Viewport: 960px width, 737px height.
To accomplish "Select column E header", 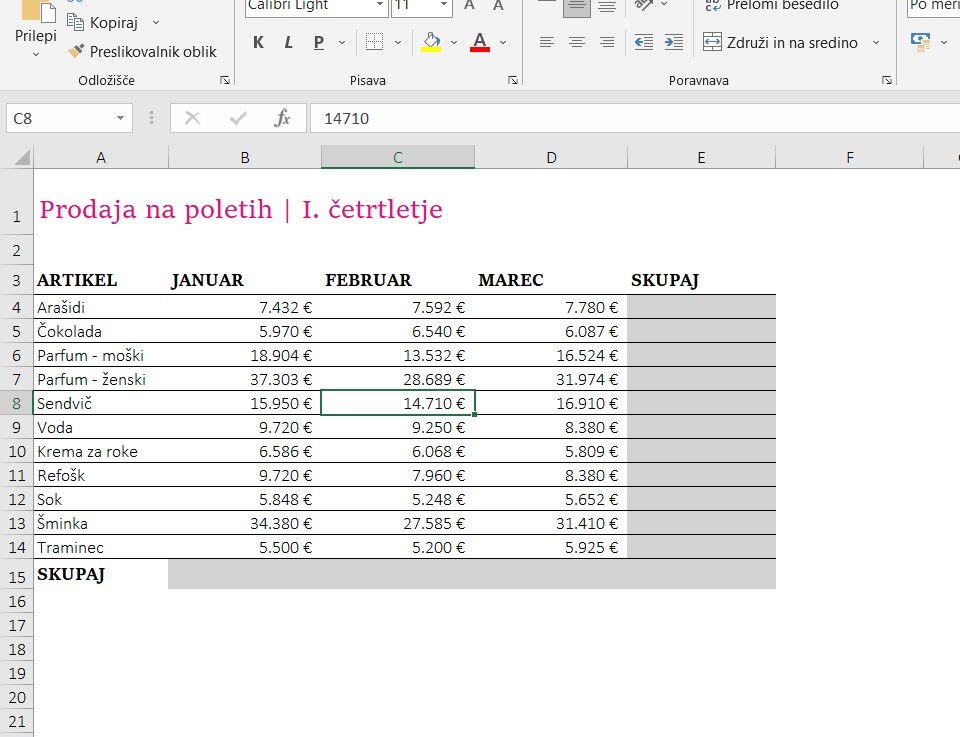I will 702,157.
